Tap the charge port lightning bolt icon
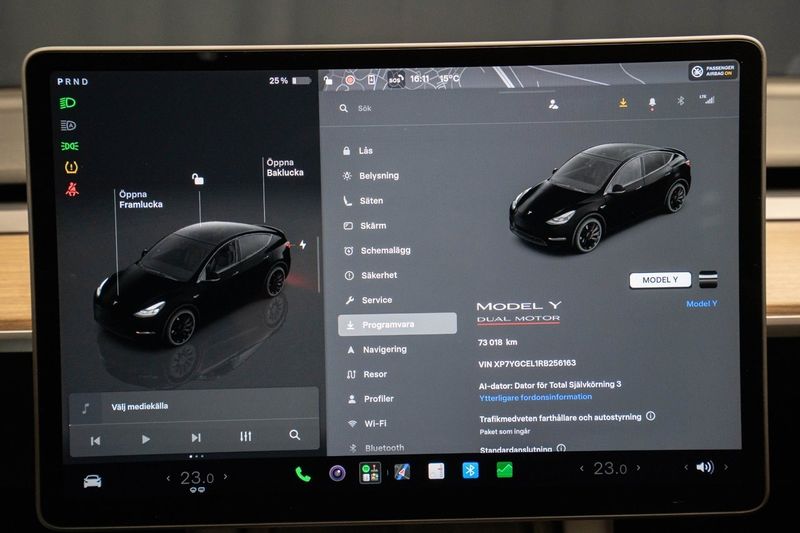 (x=303, y=245)
